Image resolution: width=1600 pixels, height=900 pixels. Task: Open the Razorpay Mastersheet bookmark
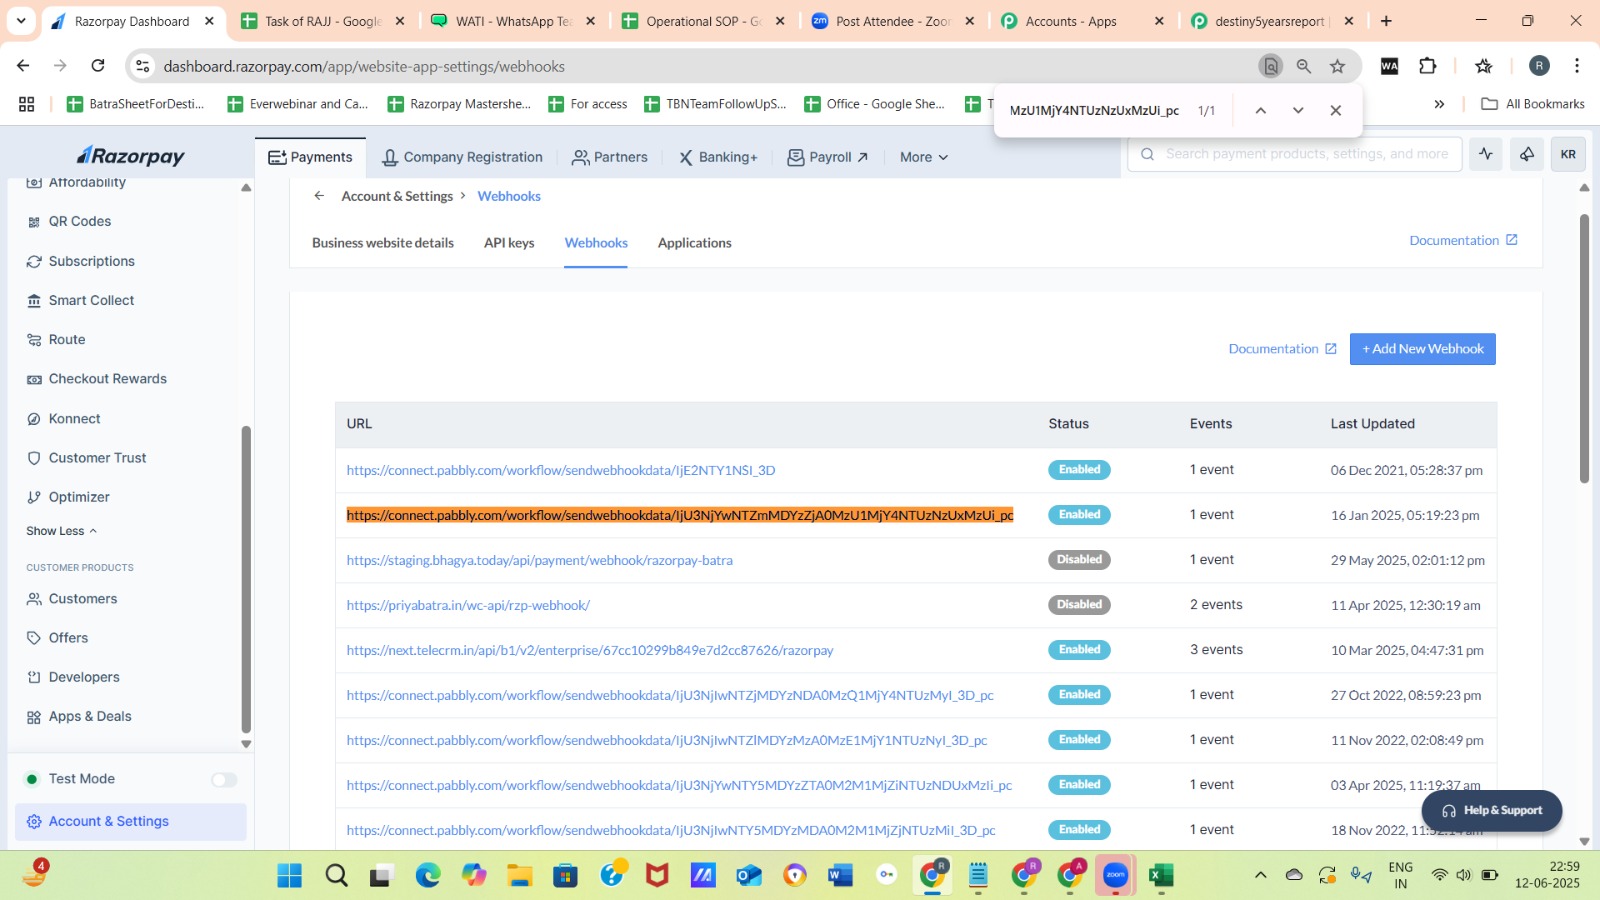coord(460,104)
